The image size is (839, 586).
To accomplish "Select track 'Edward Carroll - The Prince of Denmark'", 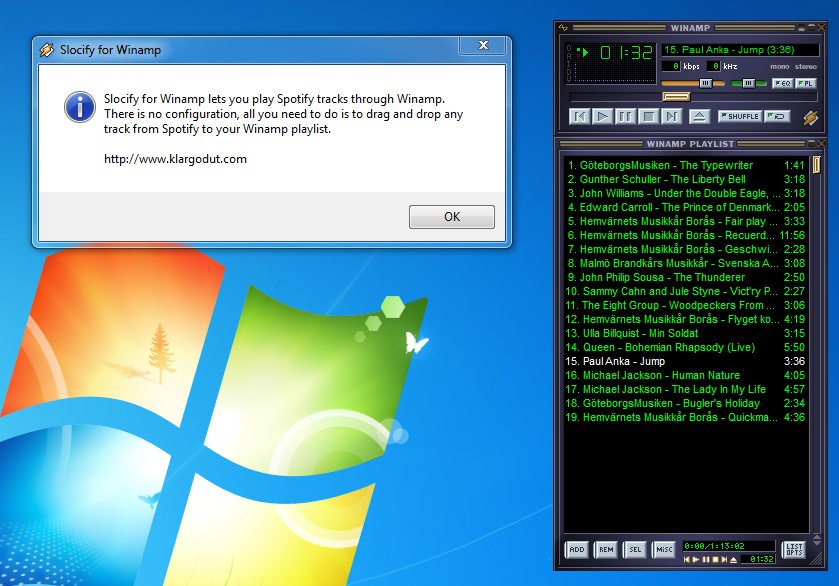I will [x=685, y=207].
